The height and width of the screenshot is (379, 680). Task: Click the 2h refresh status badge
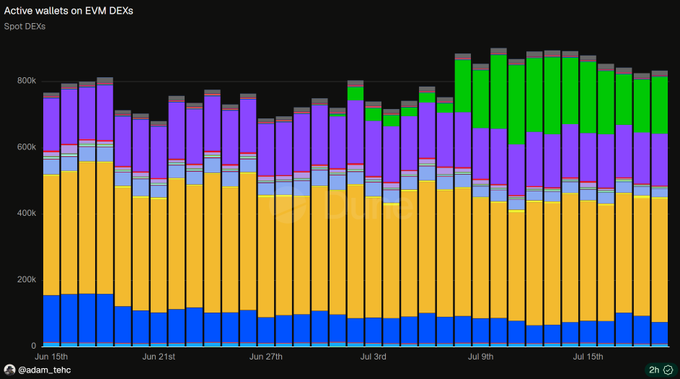(x=661, y=370)
